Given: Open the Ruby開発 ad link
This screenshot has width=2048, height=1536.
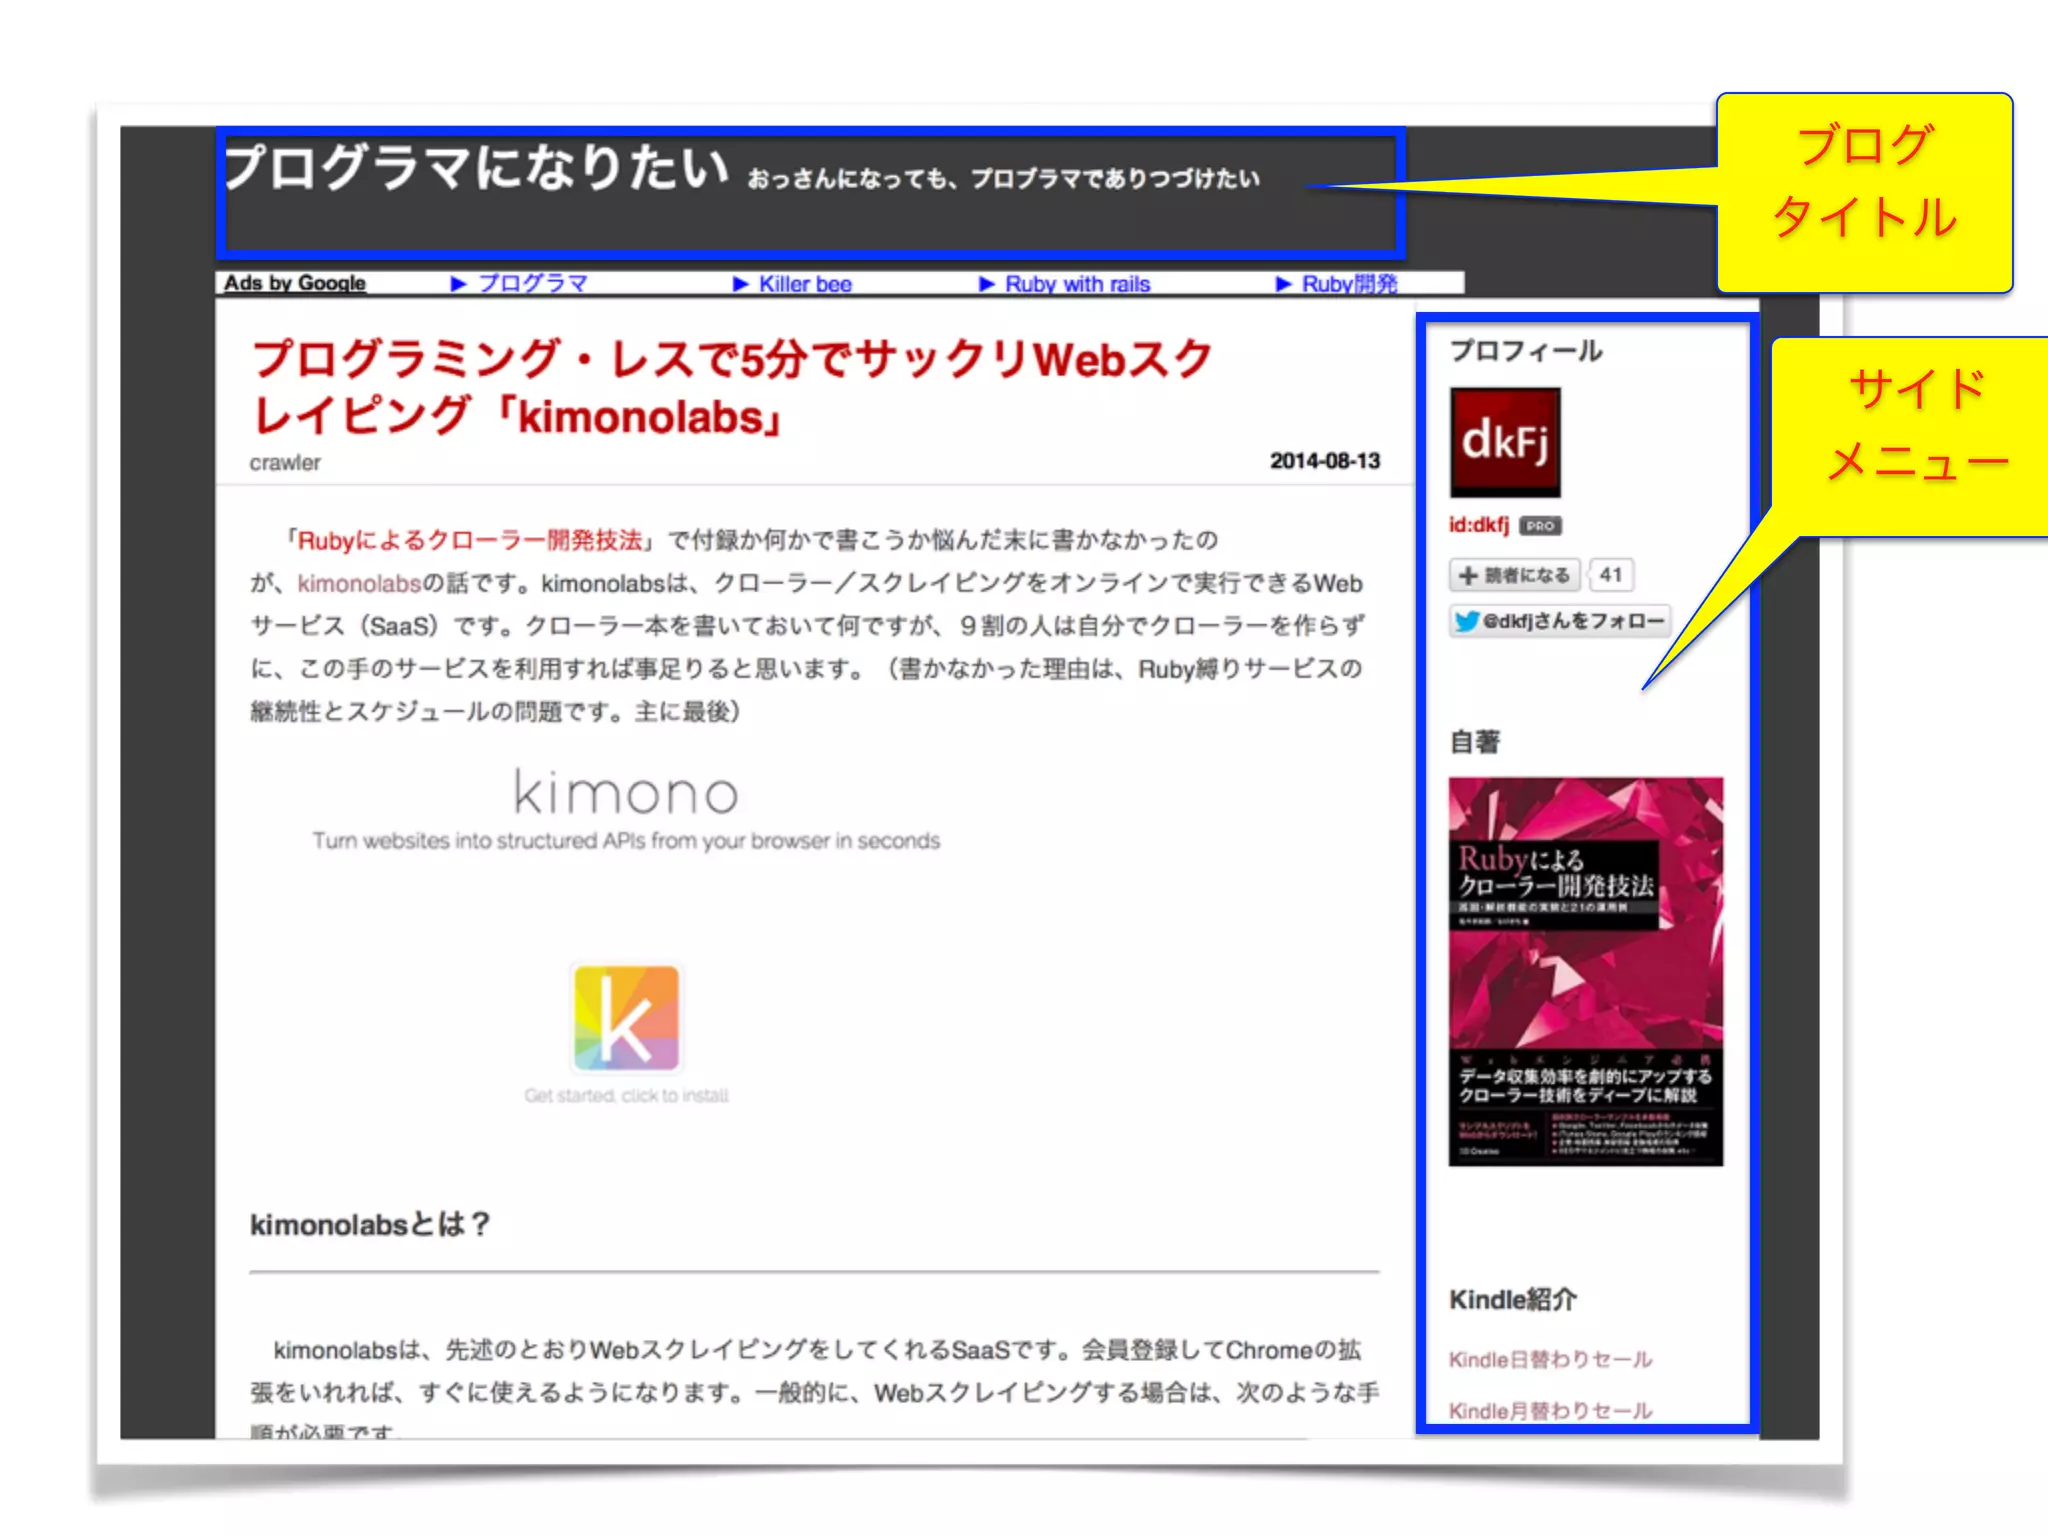Looking at the screenshot, I should (x=1349, y=284).
